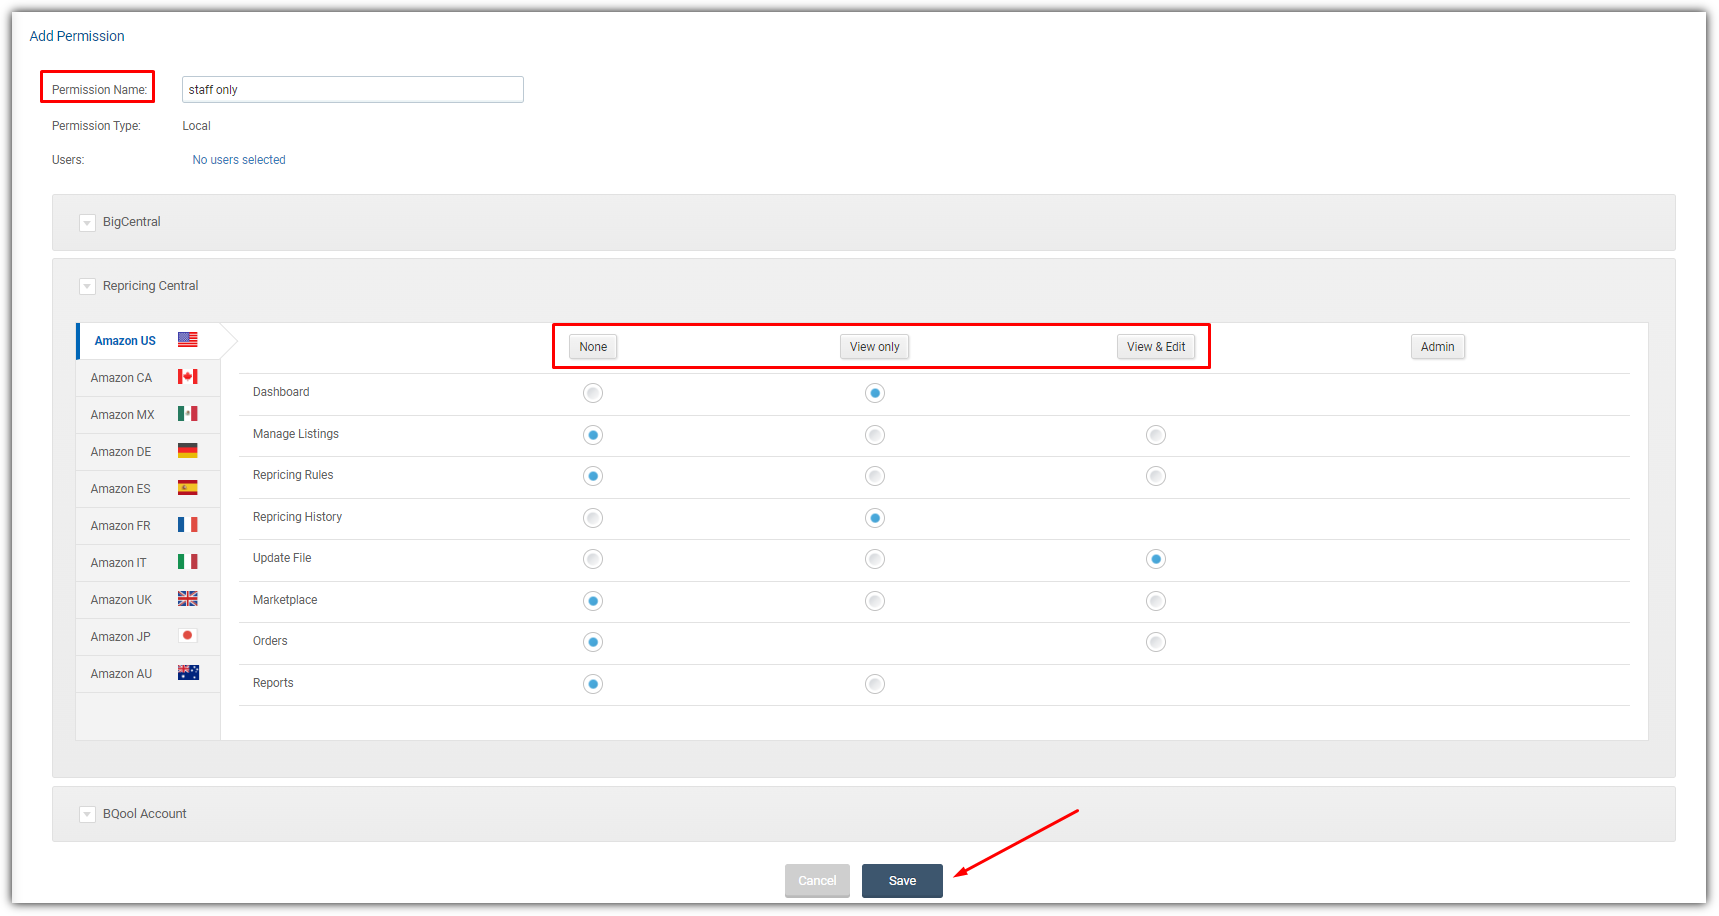This screenshot has height=916, width=1719.
Task: Set Orders to View & Edit
Action: pyautogui.click(x=1156, y=642)
